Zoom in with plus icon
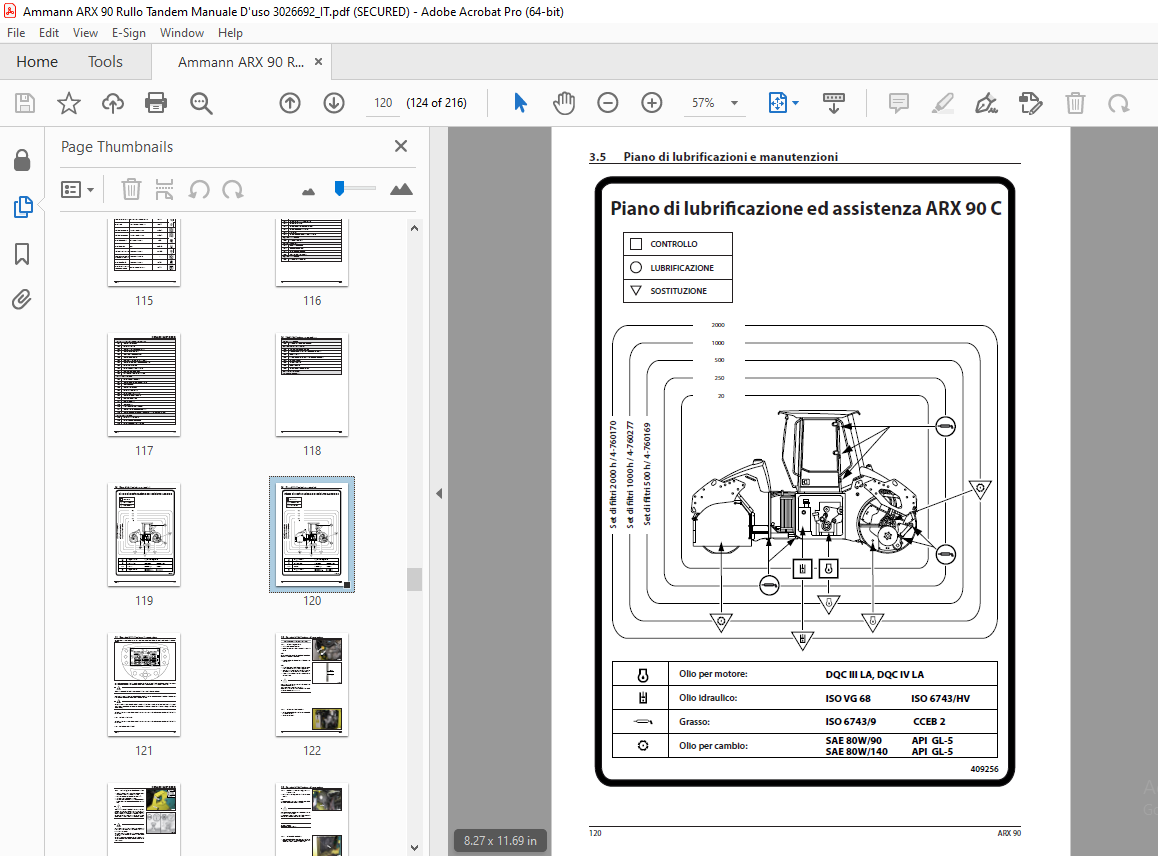The image size is (1158, 856). (x=651, y=103)
